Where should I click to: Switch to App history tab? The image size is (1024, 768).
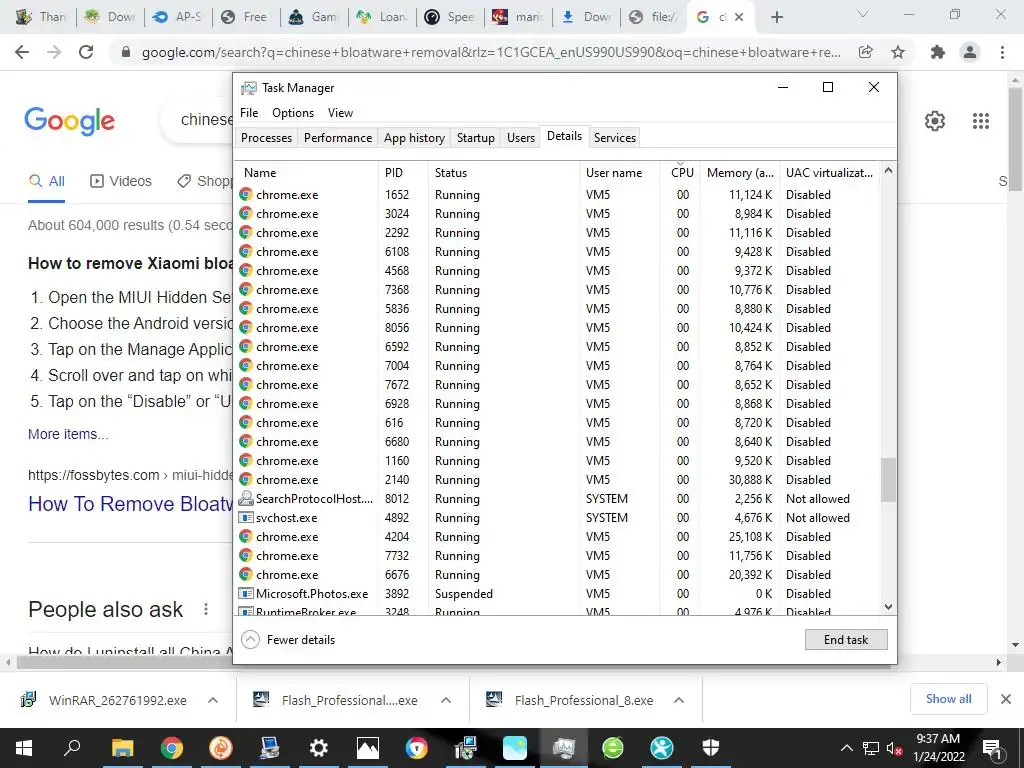point(414,138)
